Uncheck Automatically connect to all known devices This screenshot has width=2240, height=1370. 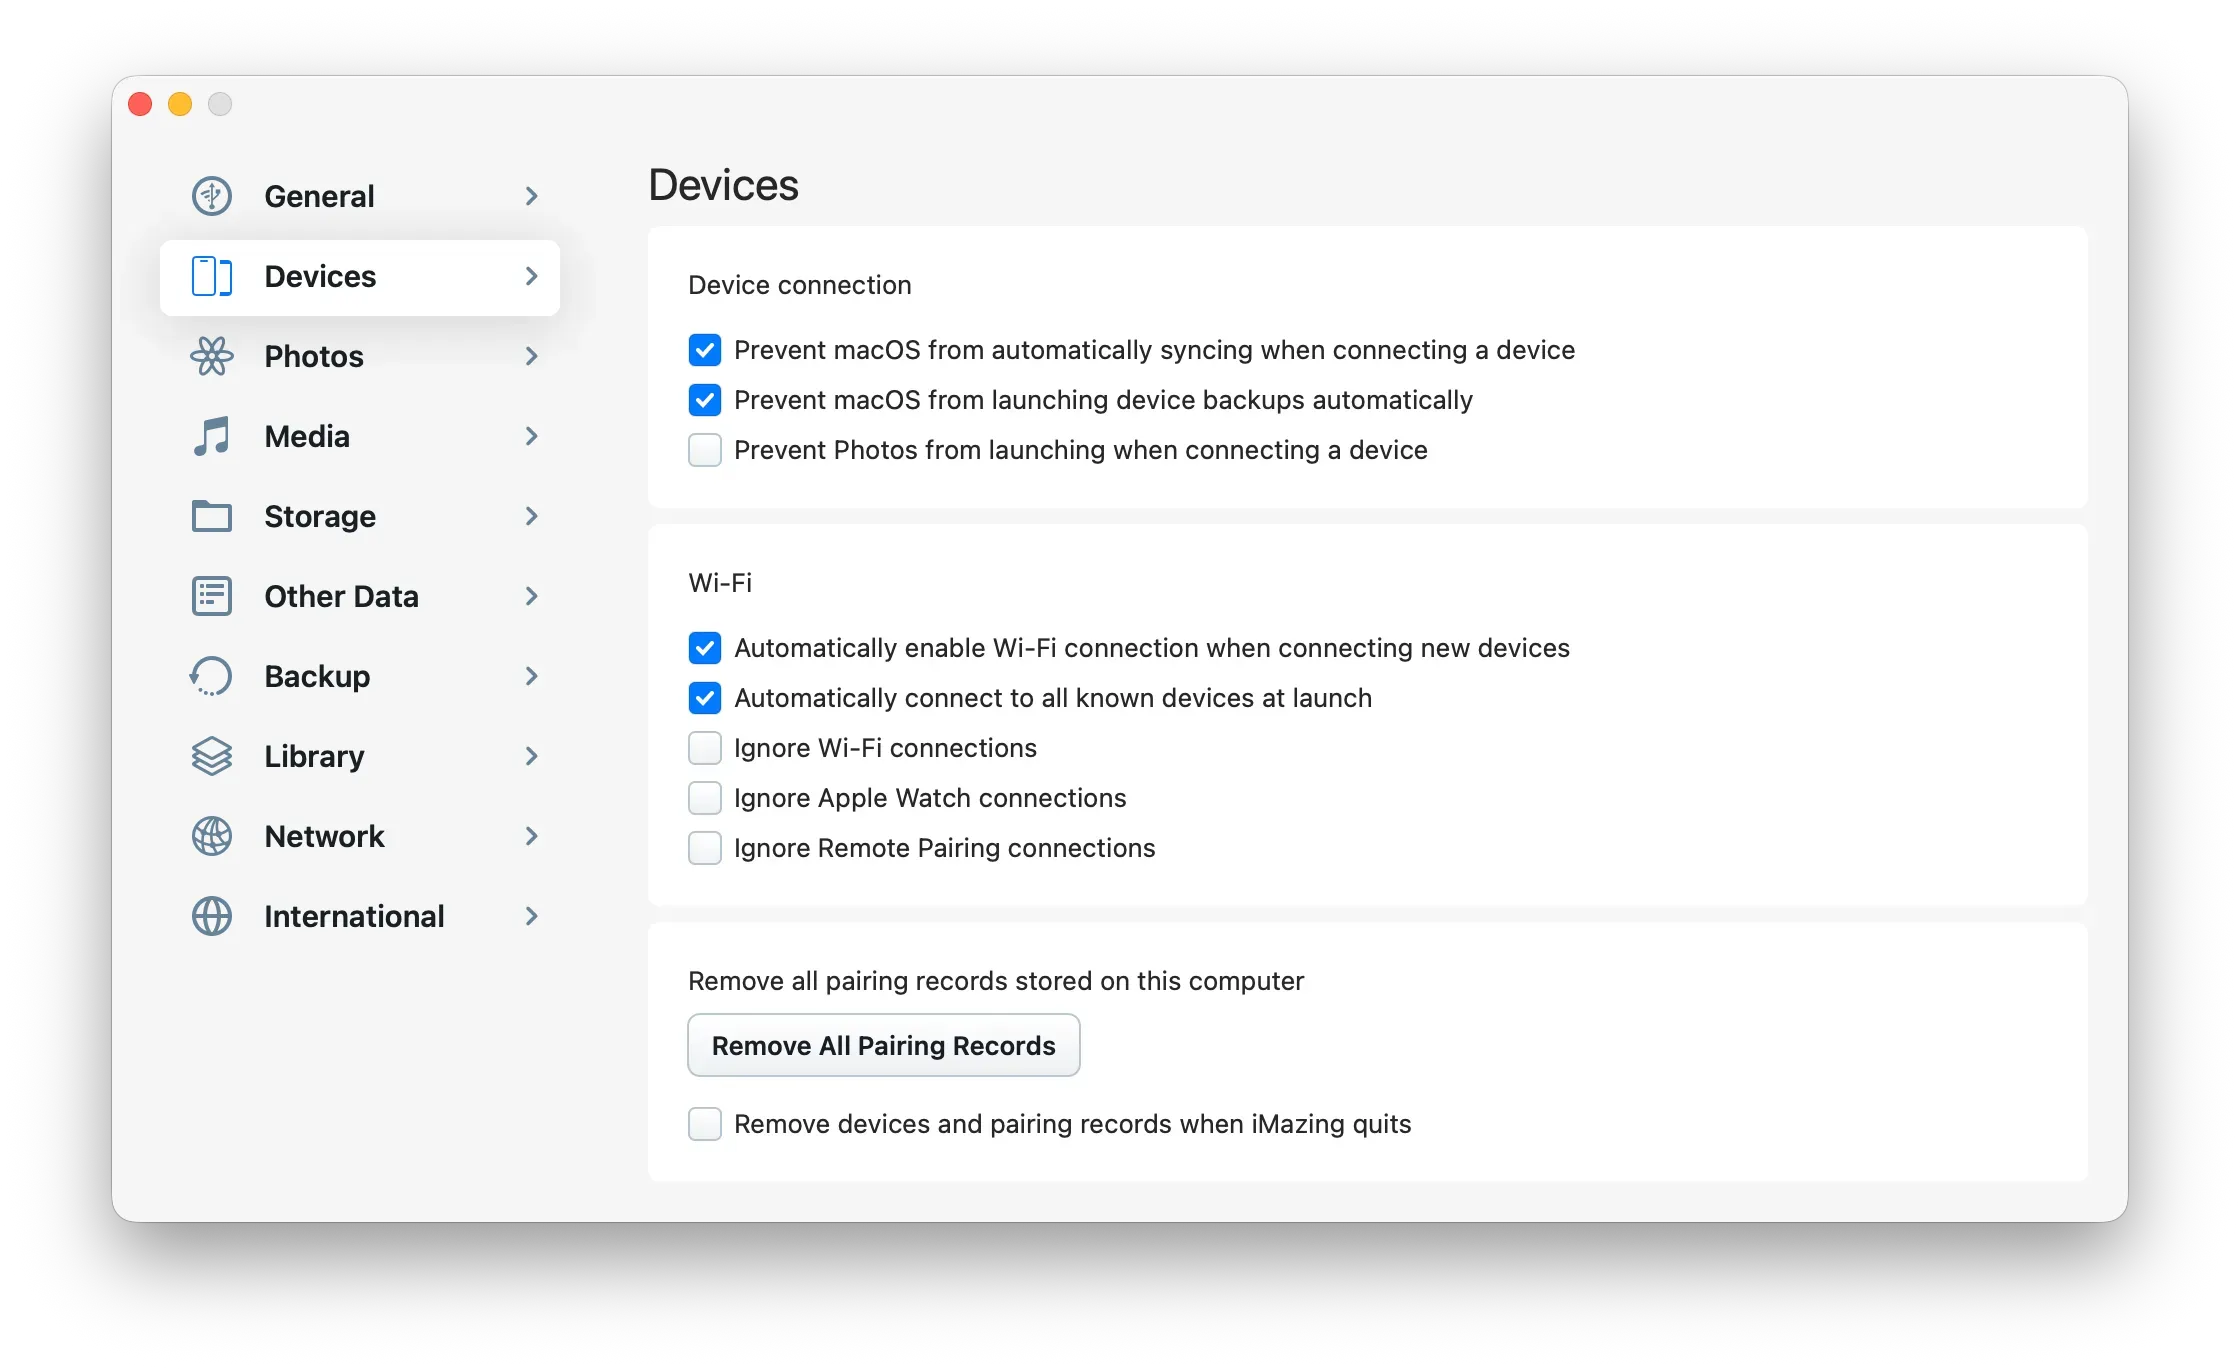click(705, 698)
